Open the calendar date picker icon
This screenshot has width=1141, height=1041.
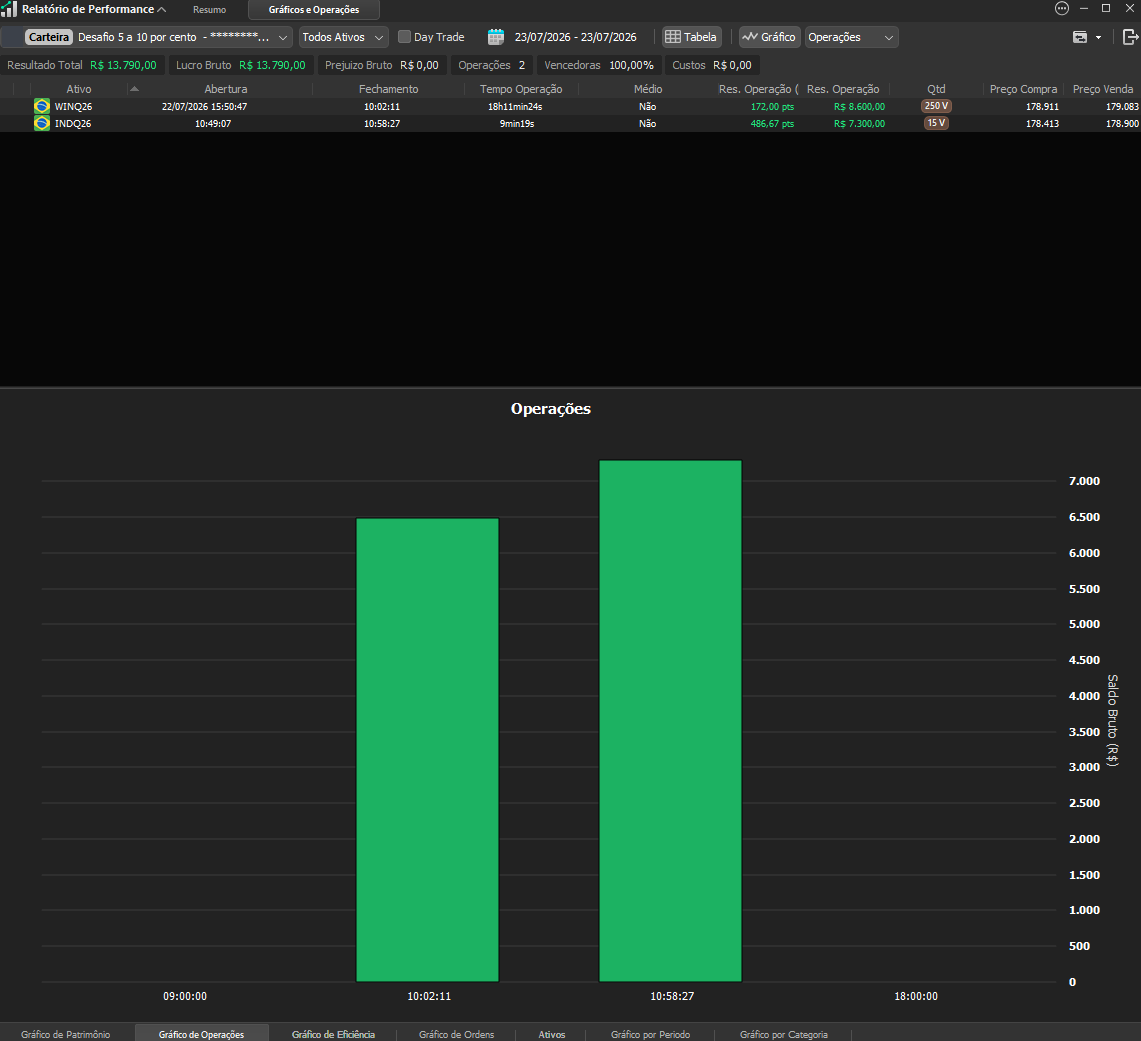coord(496,37)
